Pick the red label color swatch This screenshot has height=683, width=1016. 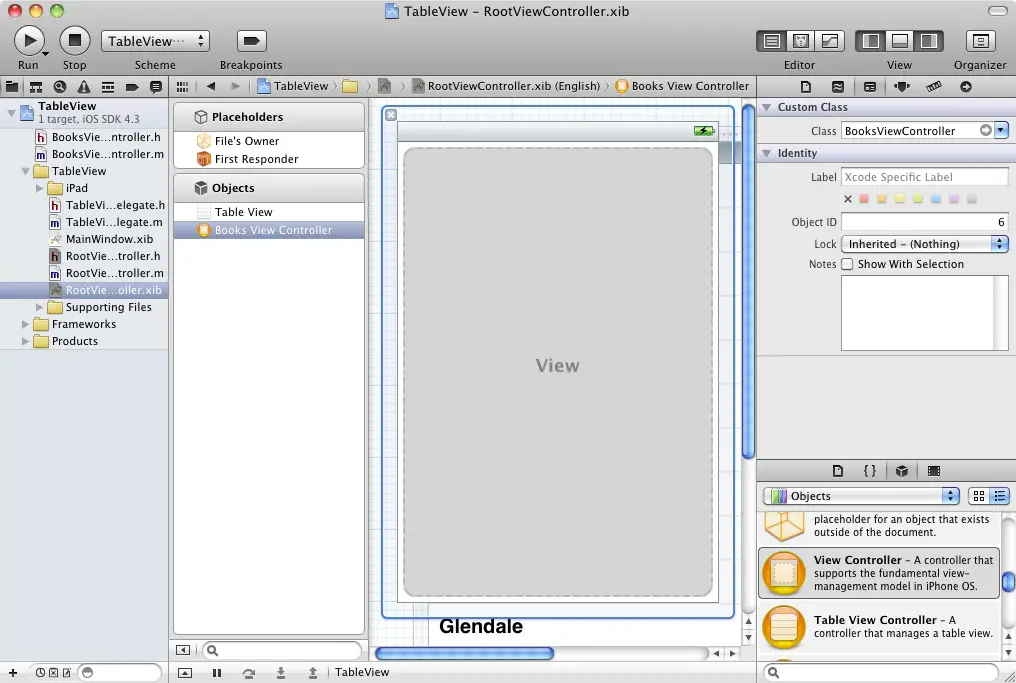tap(864, 199)
